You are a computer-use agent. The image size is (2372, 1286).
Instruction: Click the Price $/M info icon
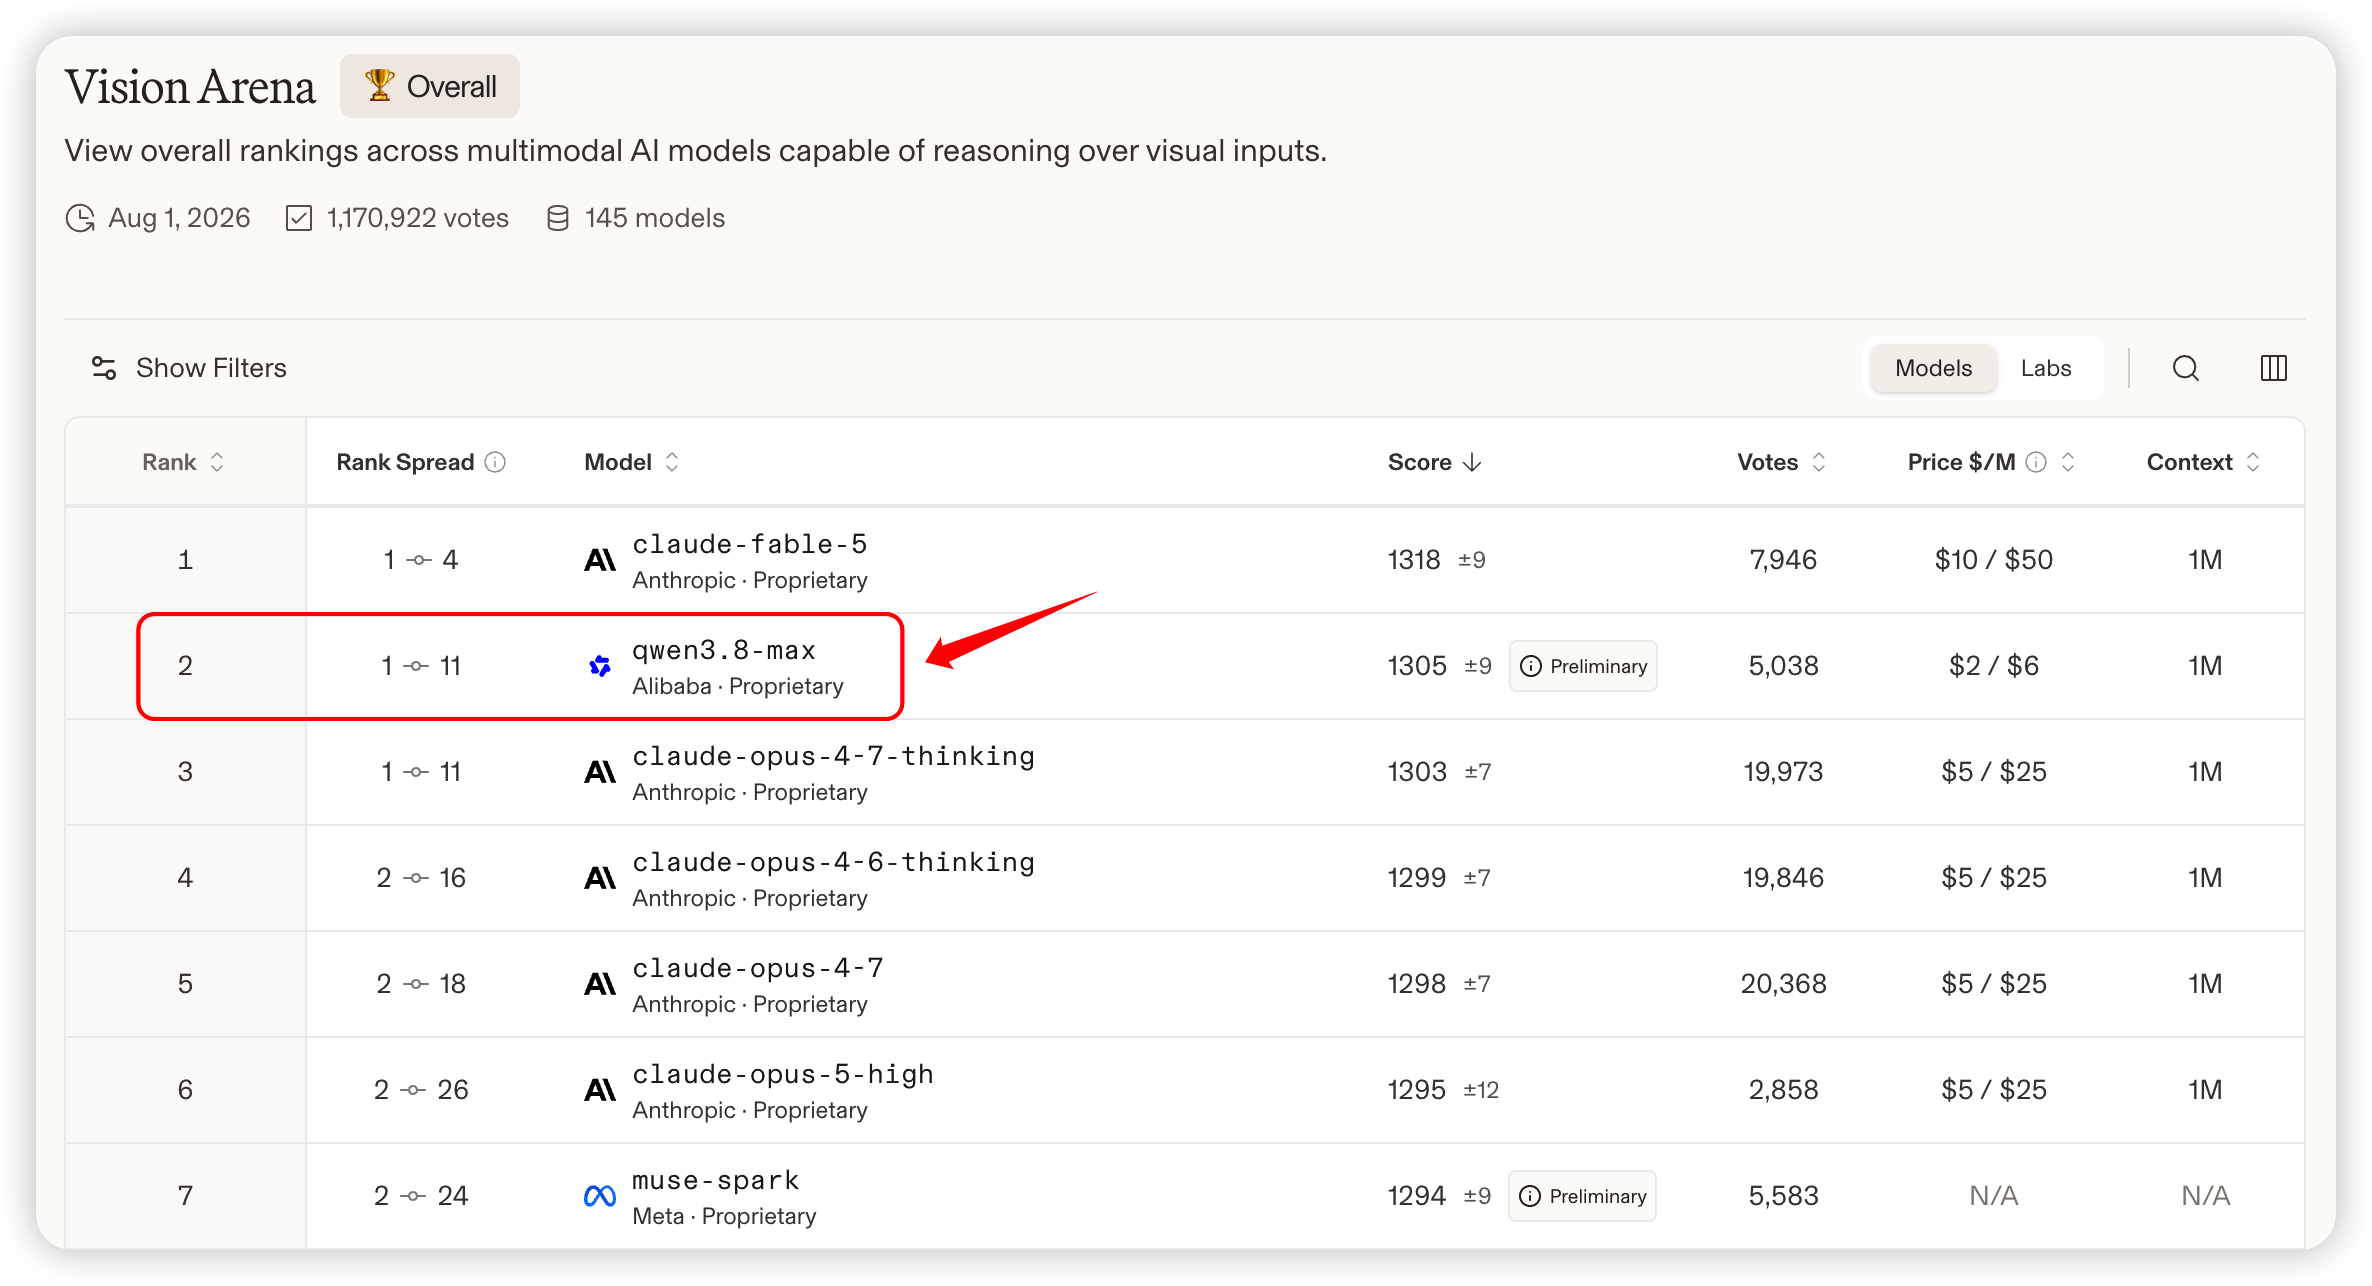pos(2036,462)
